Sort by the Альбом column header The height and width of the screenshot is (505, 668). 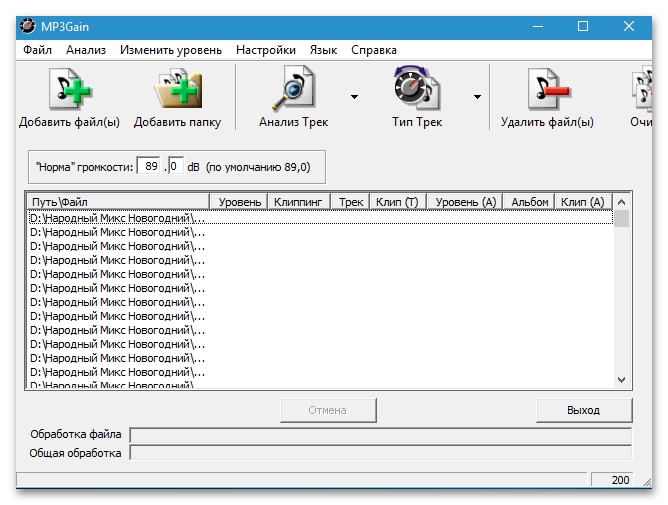point(529,202)
